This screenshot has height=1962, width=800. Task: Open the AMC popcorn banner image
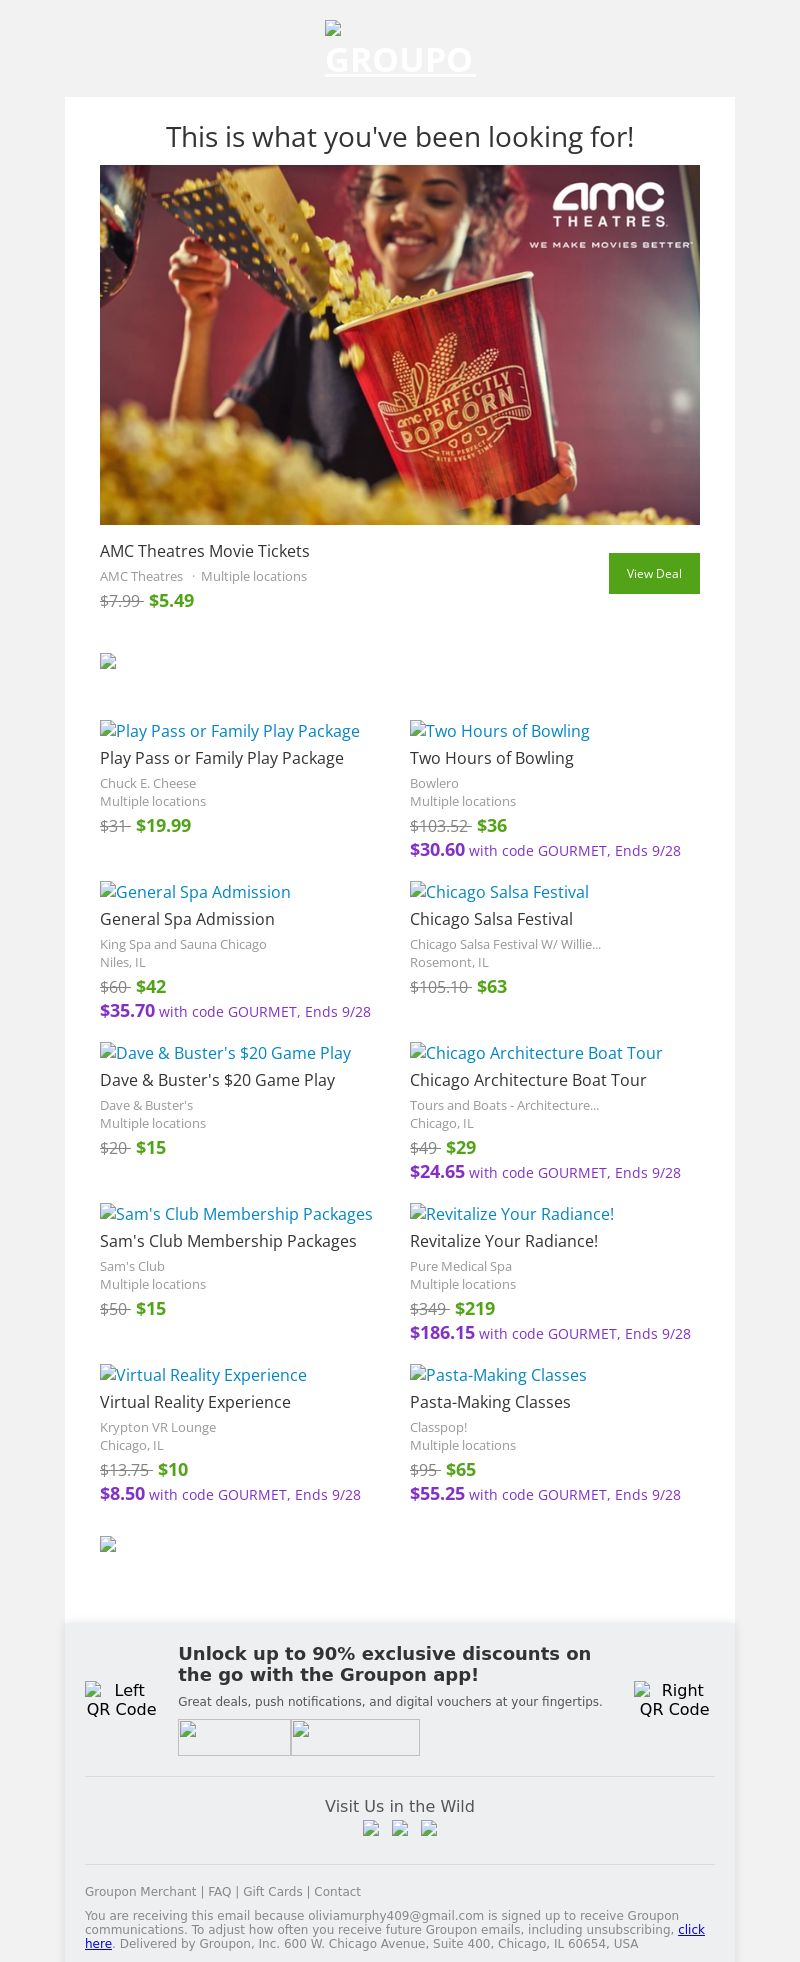tap(400, 345)
